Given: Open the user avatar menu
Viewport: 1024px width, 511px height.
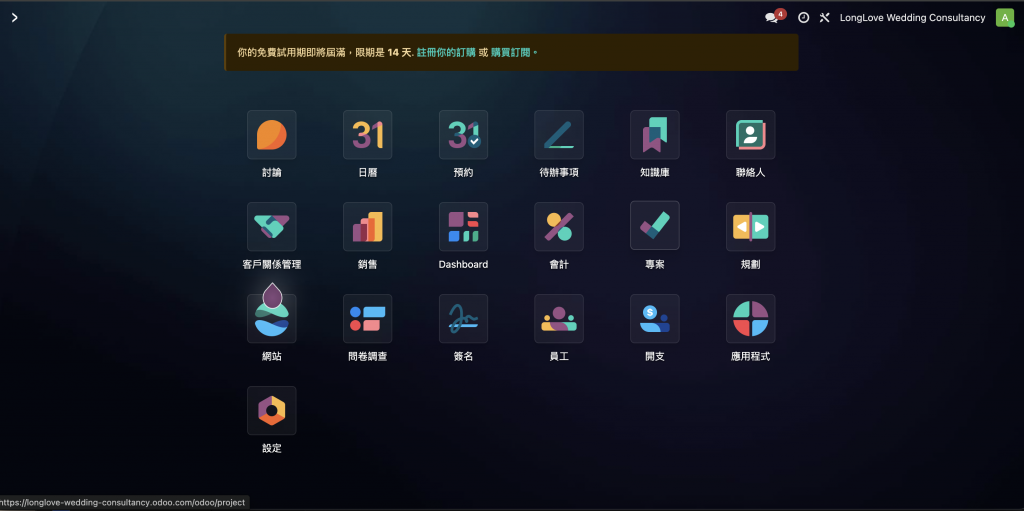Looking at the screenshot, I should tap(1004, 18).
